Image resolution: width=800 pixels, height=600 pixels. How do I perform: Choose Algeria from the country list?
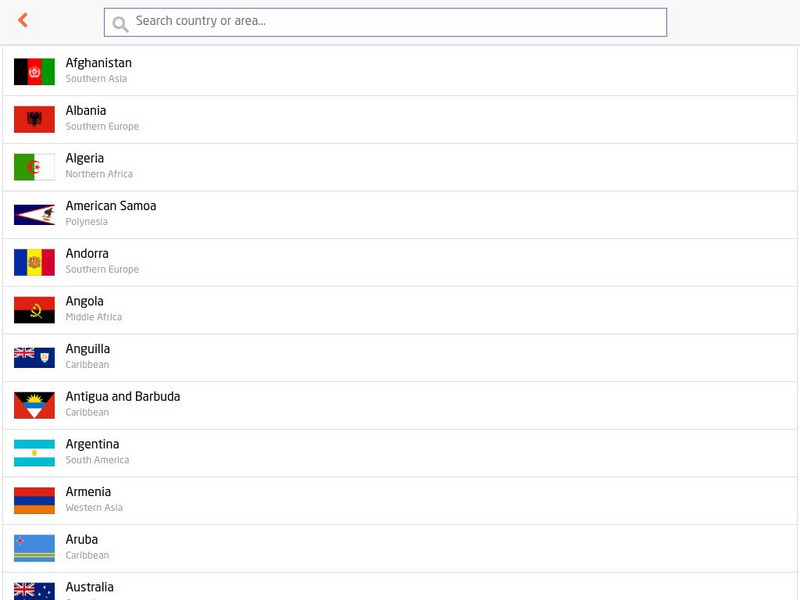(85, 158)
